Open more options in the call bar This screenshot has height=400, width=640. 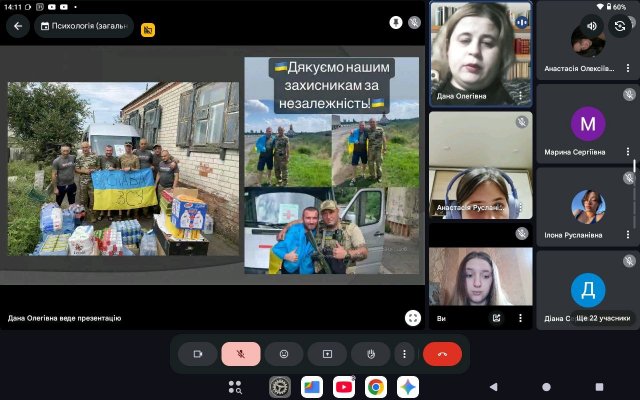tap(404, 354)
